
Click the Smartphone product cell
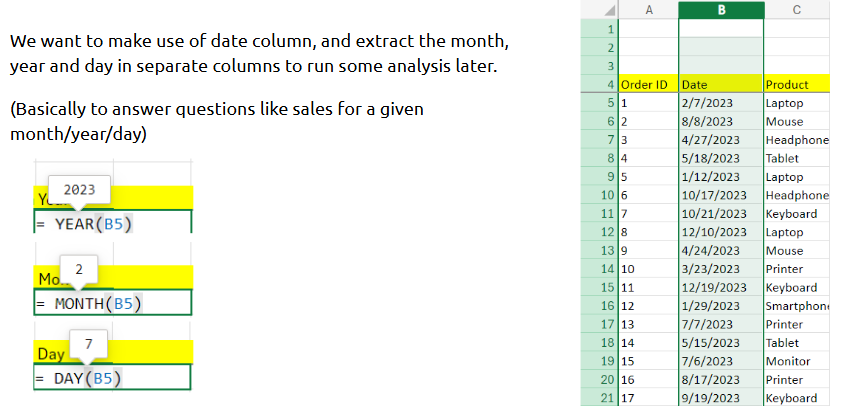click(x=796, y=305)
